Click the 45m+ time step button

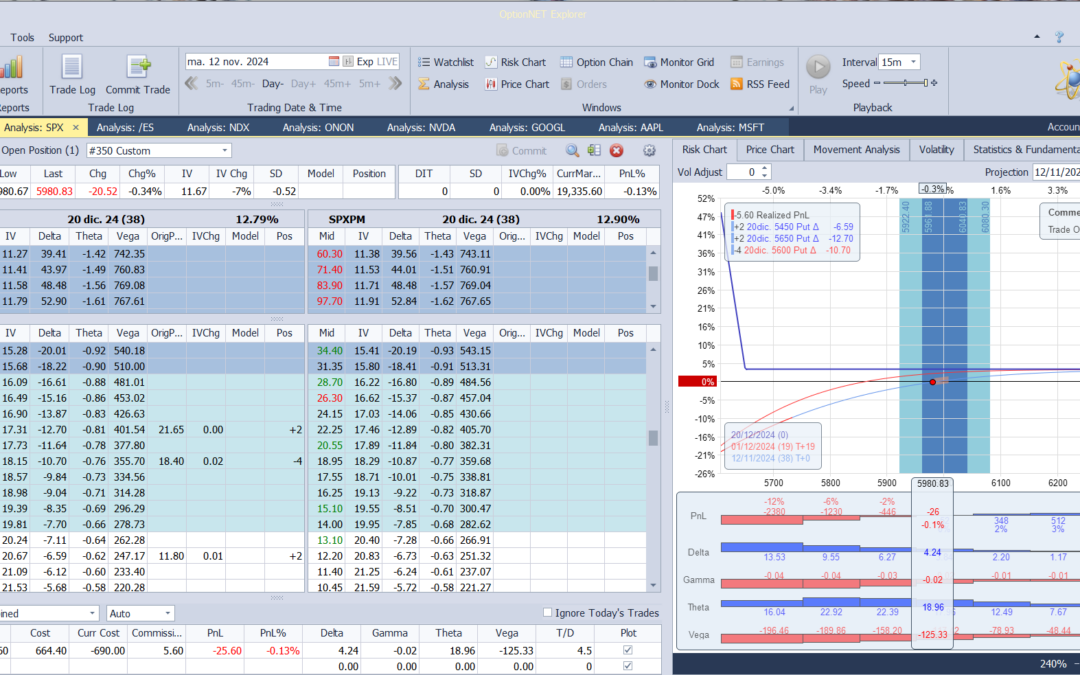(x=338, y=83)
